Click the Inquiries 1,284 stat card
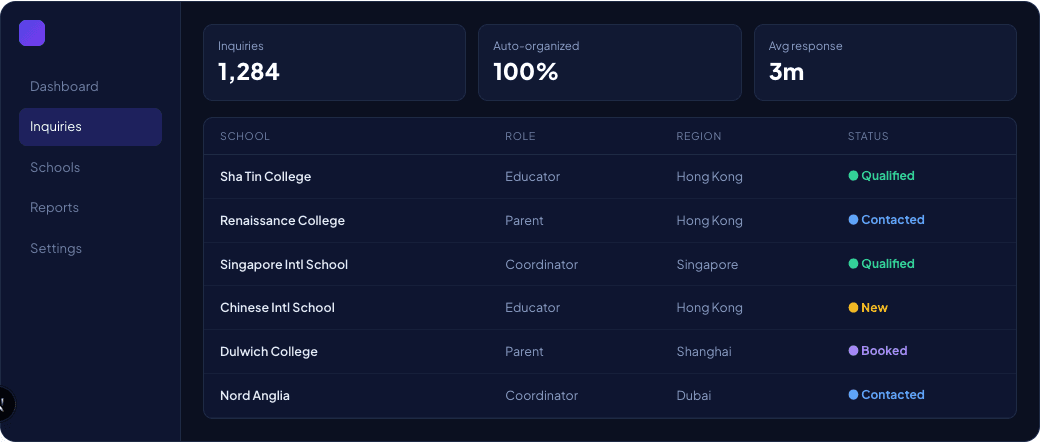The width and height of the screenshot is (1040, 442). [x=334, y=62]
